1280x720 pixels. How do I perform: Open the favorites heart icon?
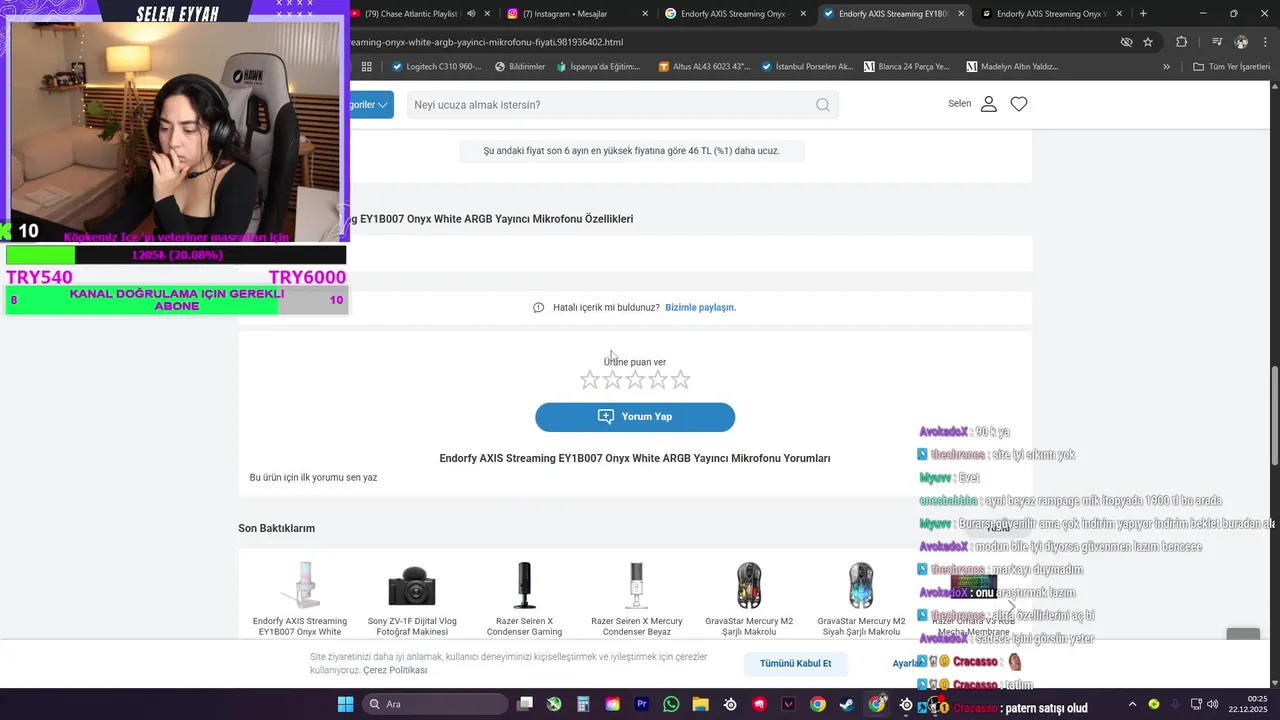pos(1019,104)
